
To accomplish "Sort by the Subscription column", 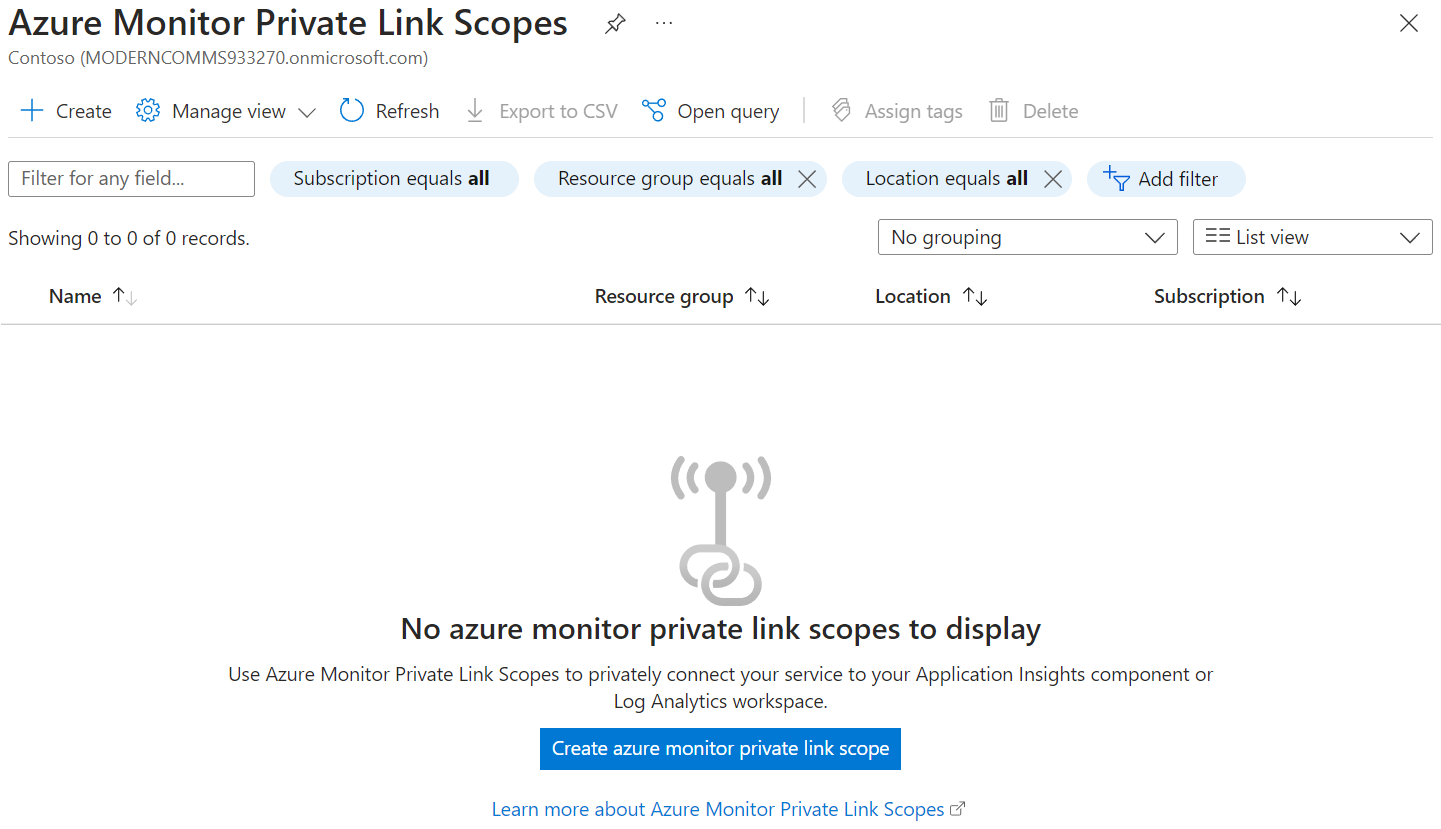I will (x=1228, y=296).
